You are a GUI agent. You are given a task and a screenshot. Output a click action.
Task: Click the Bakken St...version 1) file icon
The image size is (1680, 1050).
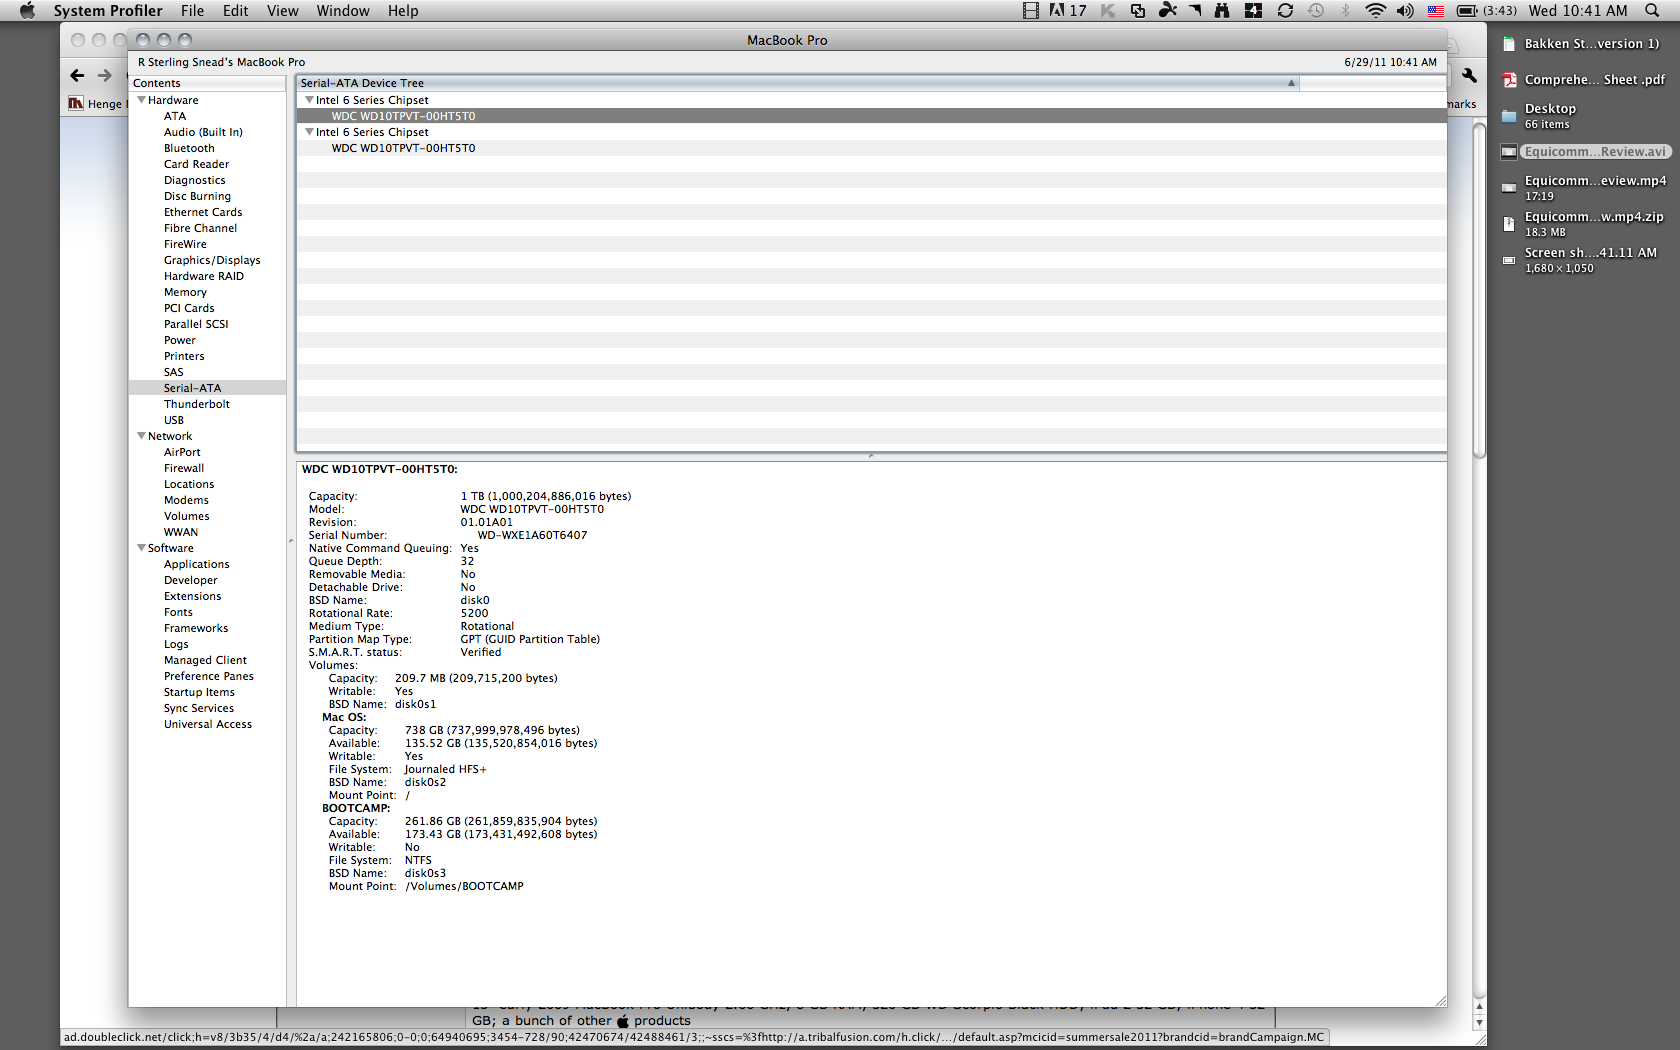1509,44
